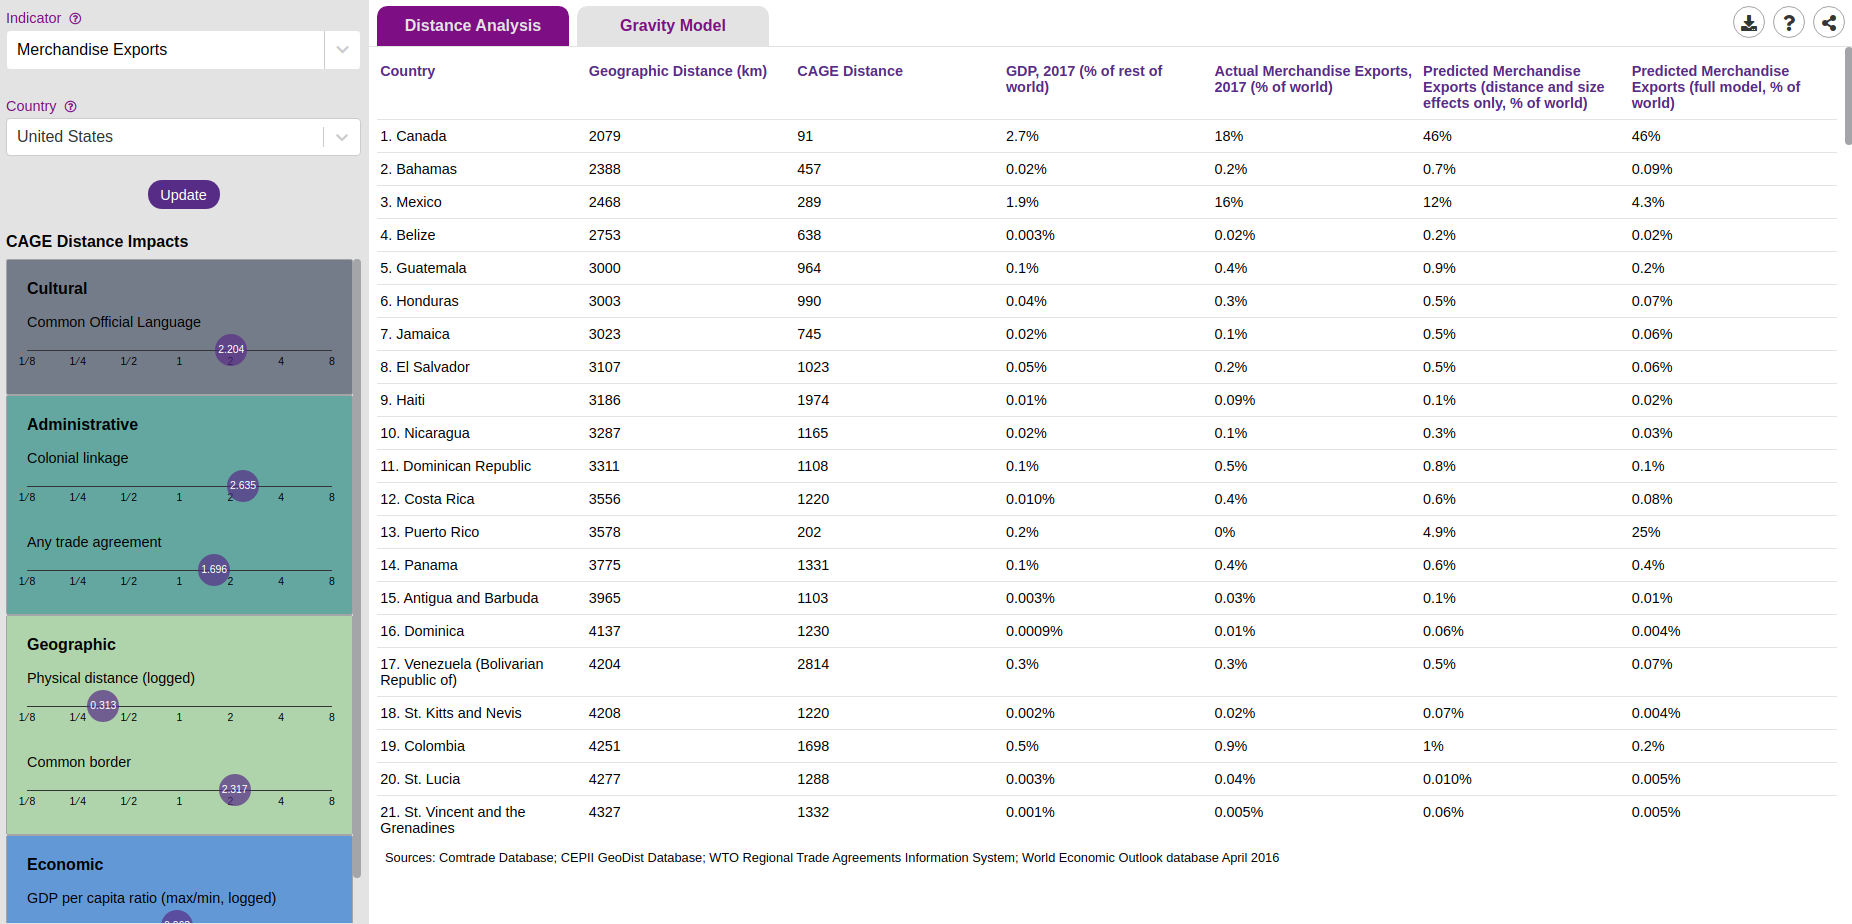Click the CAGE Distance column header
This screenshot has width=1852, height=924.
(x=849, y=71)
